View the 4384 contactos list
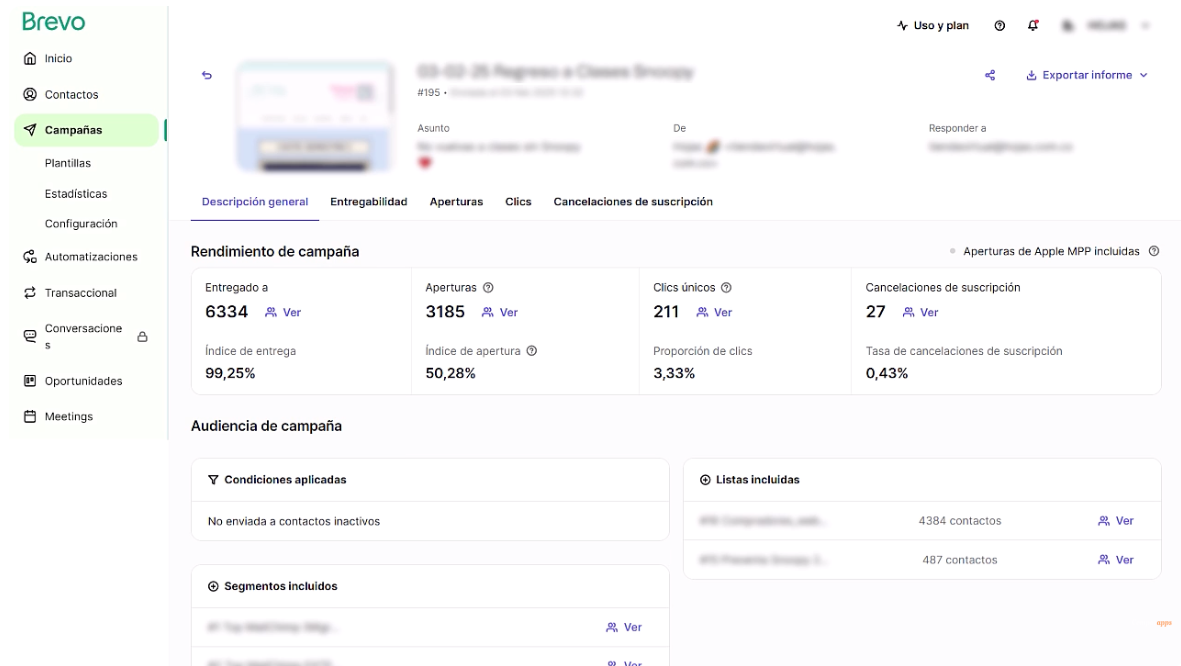Screen dimensions: 1181x666 [1115, 521]
